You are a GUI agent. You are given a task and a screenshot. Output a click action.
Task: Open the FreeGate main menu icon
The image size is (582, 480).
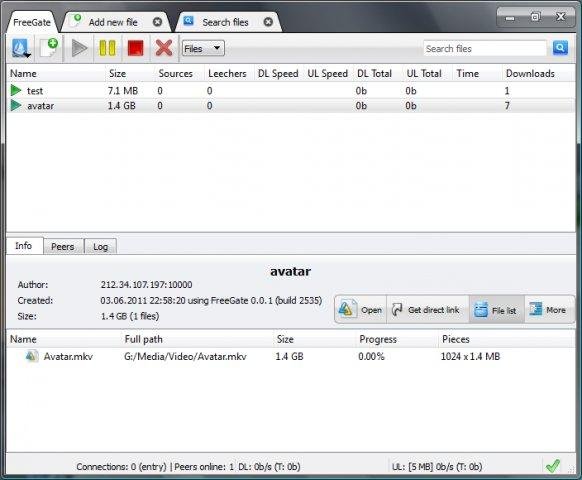(20, 48)
